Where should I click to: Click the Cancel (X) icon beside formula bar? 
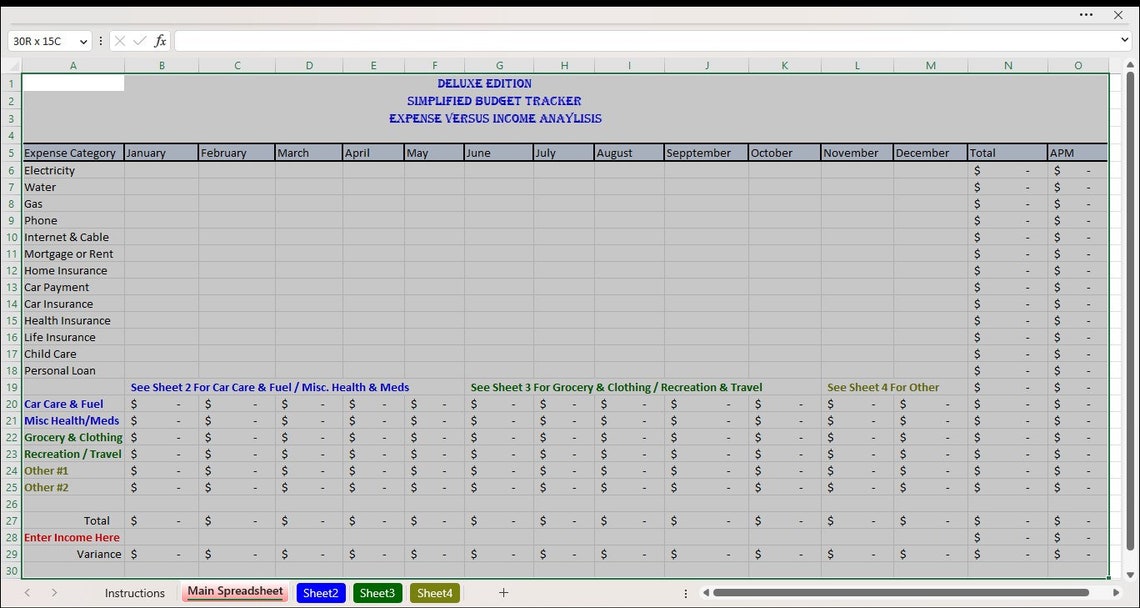[x=119, y=41]
